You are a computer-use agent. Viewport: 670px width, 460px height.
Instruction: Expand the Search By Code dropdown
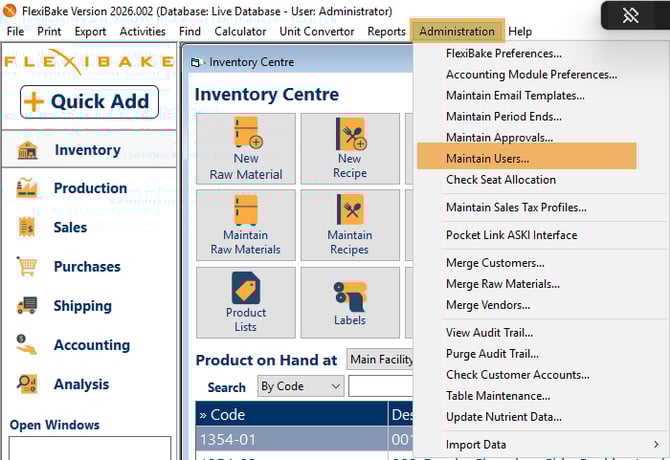pos(300,386)
